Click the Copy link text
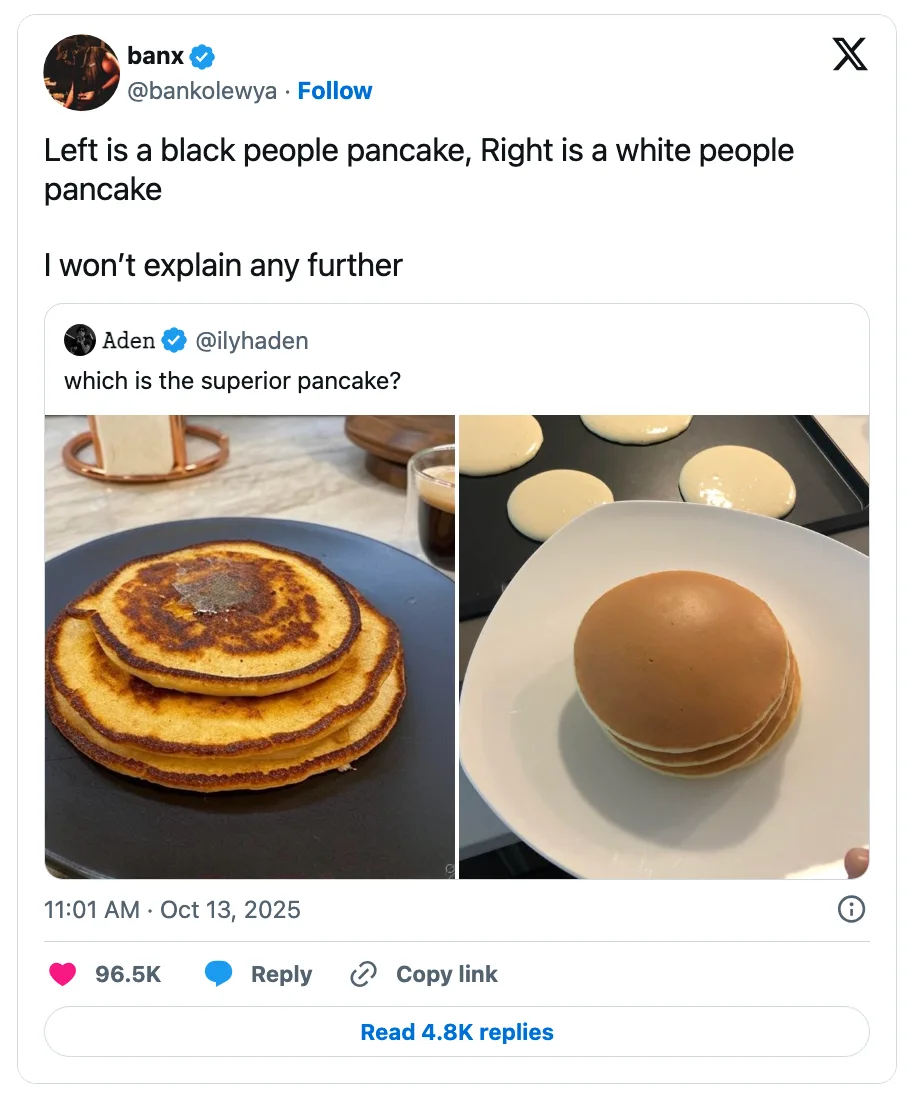This screenshot has height=1104, width=920. (x=446, y=974)
